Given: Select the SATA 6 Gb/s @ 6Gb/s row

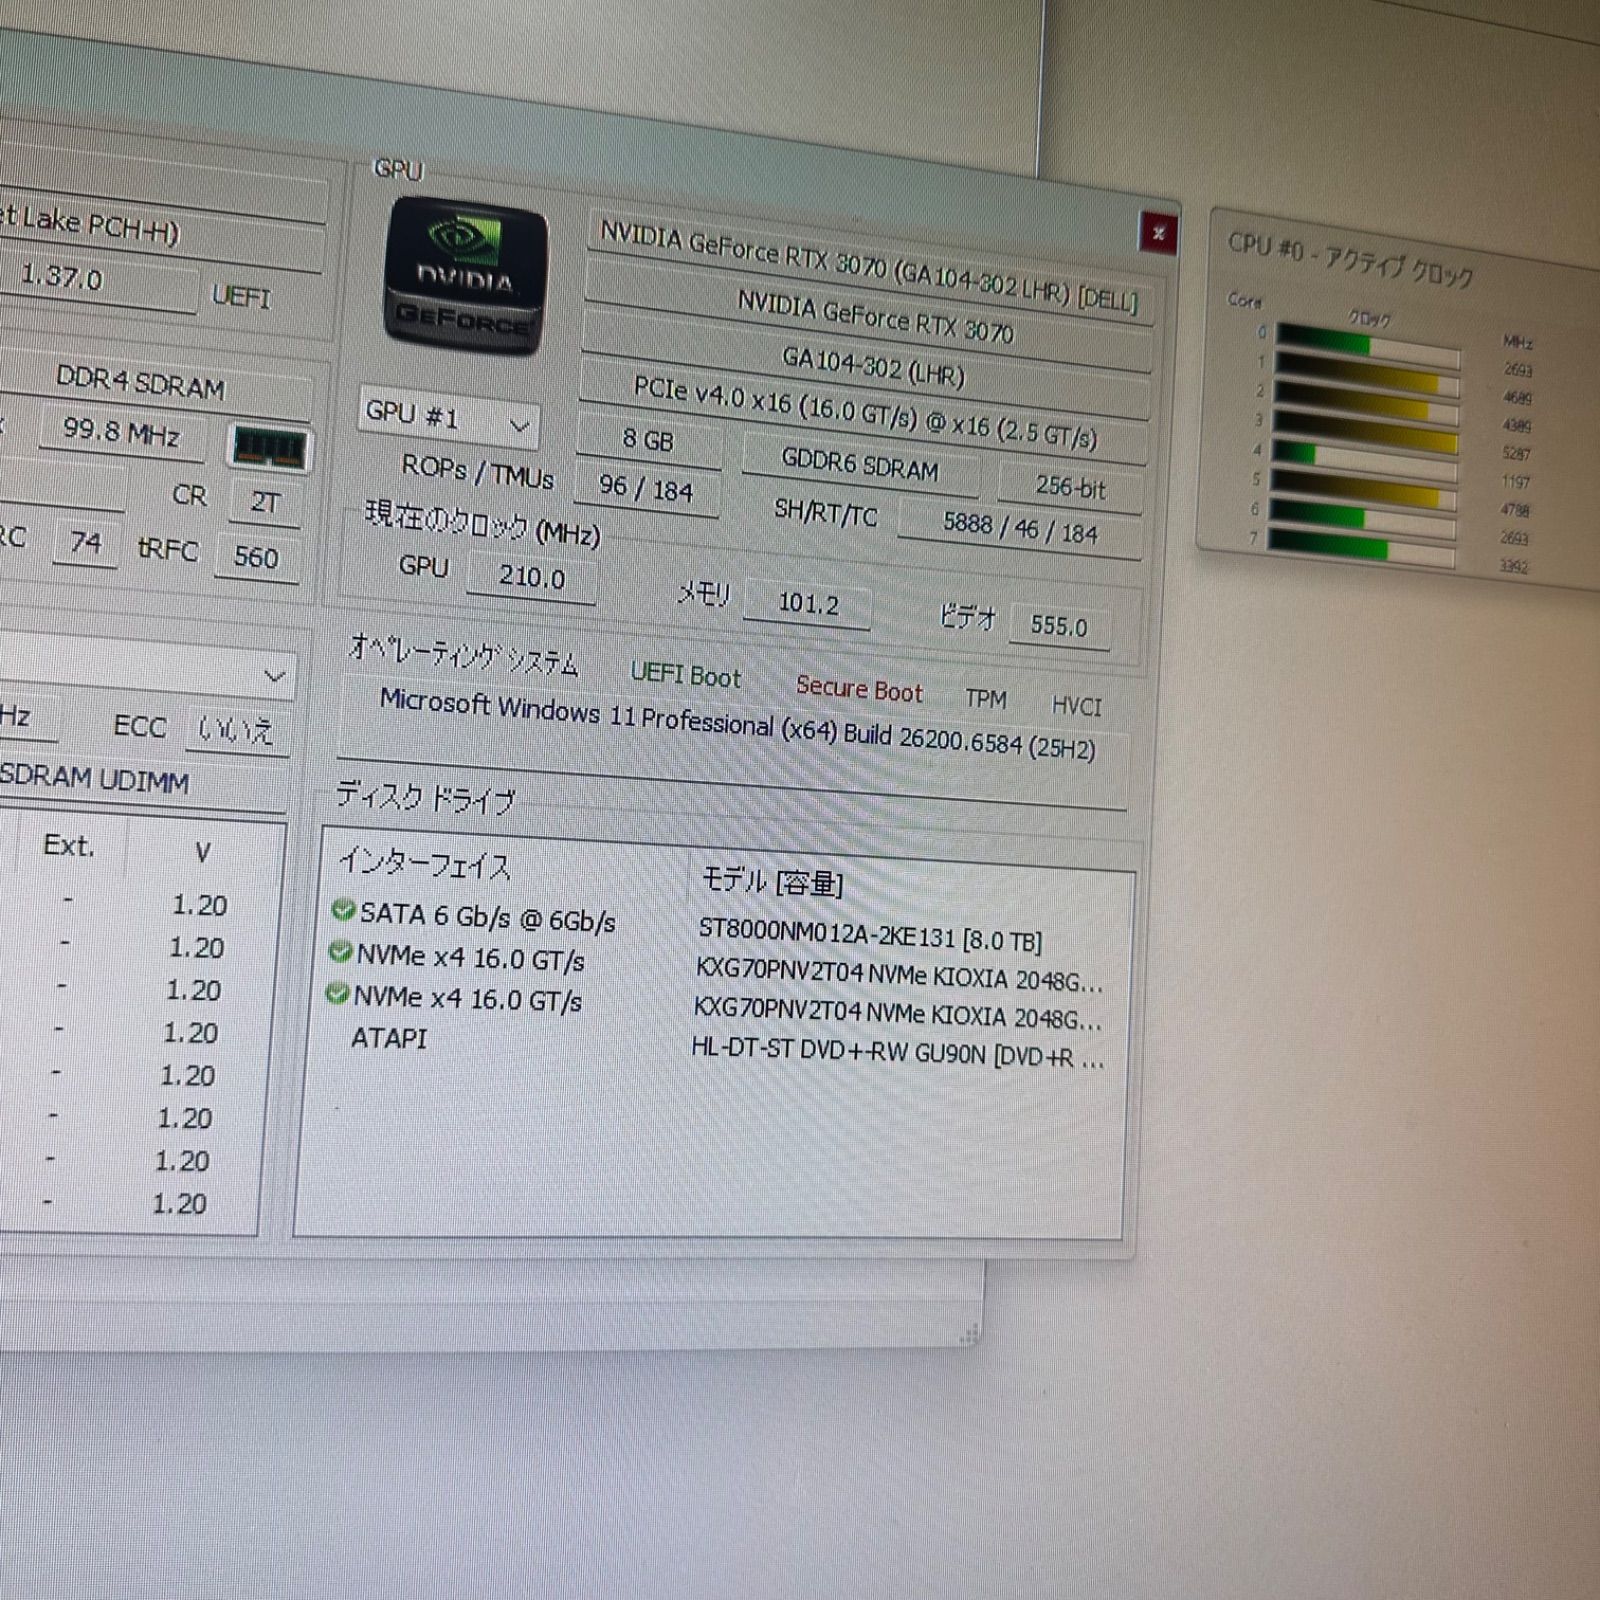Looking at the screenshot, I should [487, 917].
